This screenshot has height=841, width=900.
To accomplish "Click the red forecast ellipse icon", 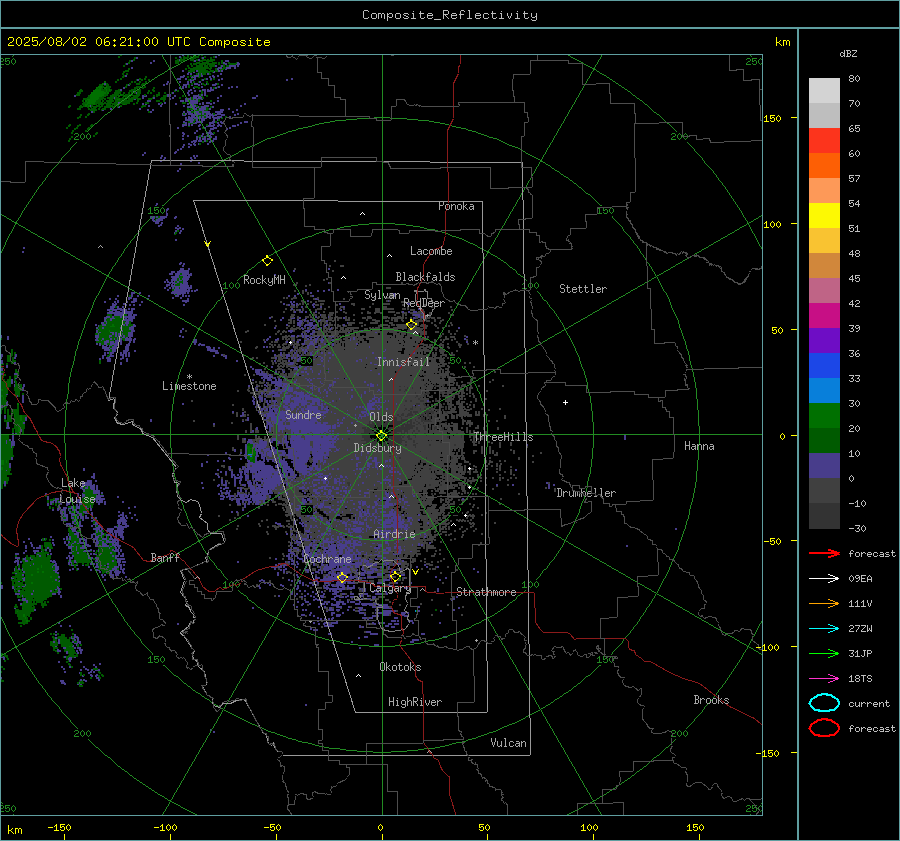I will (x=824, y=728).
